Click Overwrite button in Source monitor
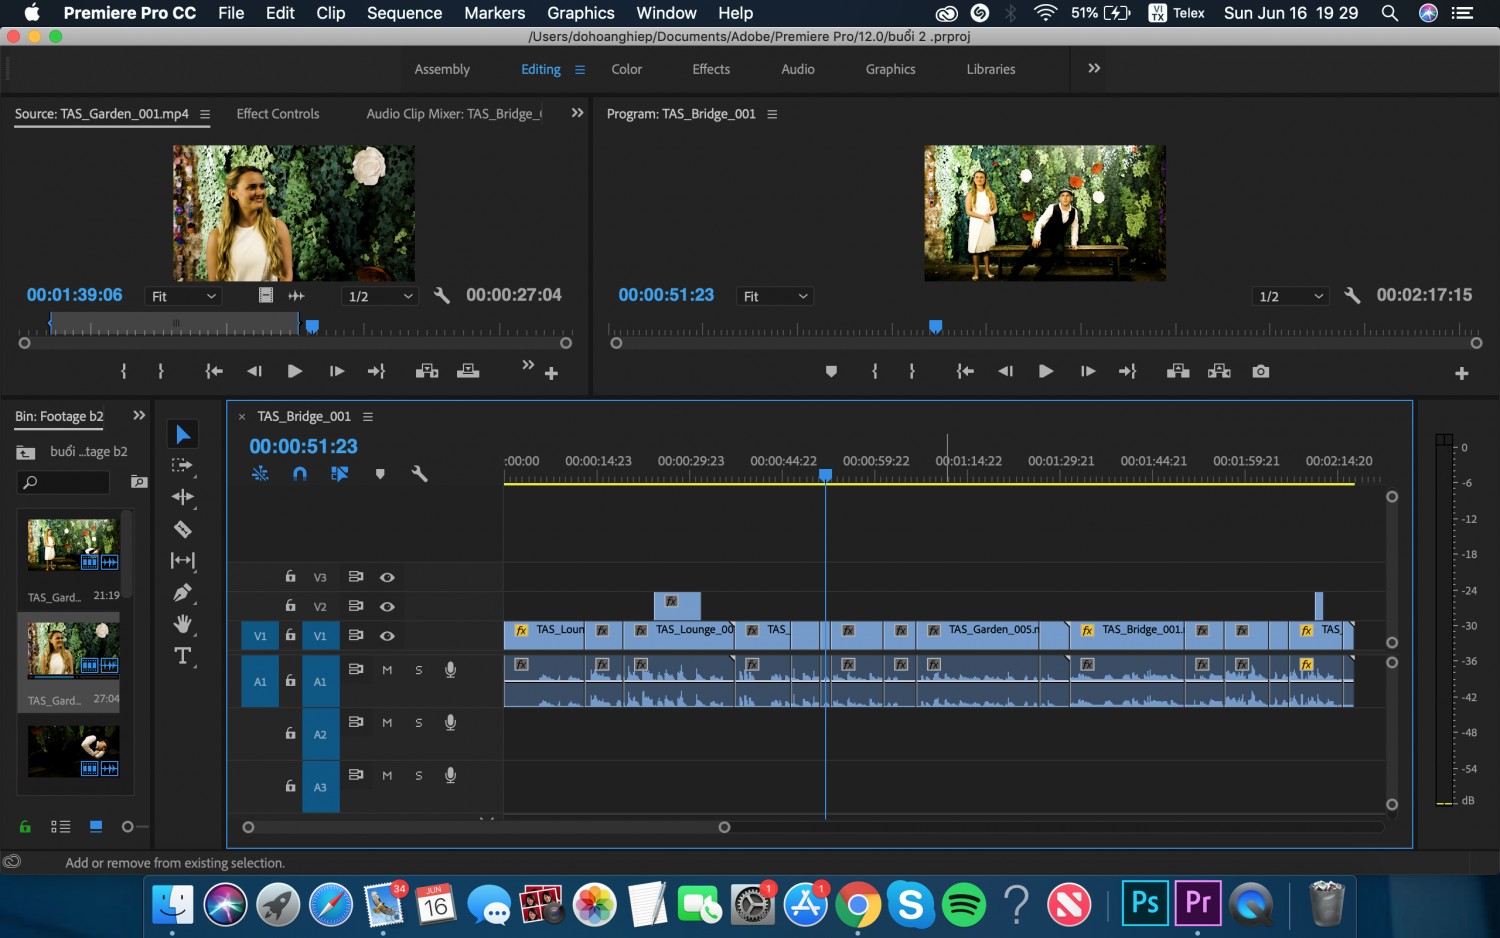Viewport: 1500px width, 938px height. (x=468, y=371)
